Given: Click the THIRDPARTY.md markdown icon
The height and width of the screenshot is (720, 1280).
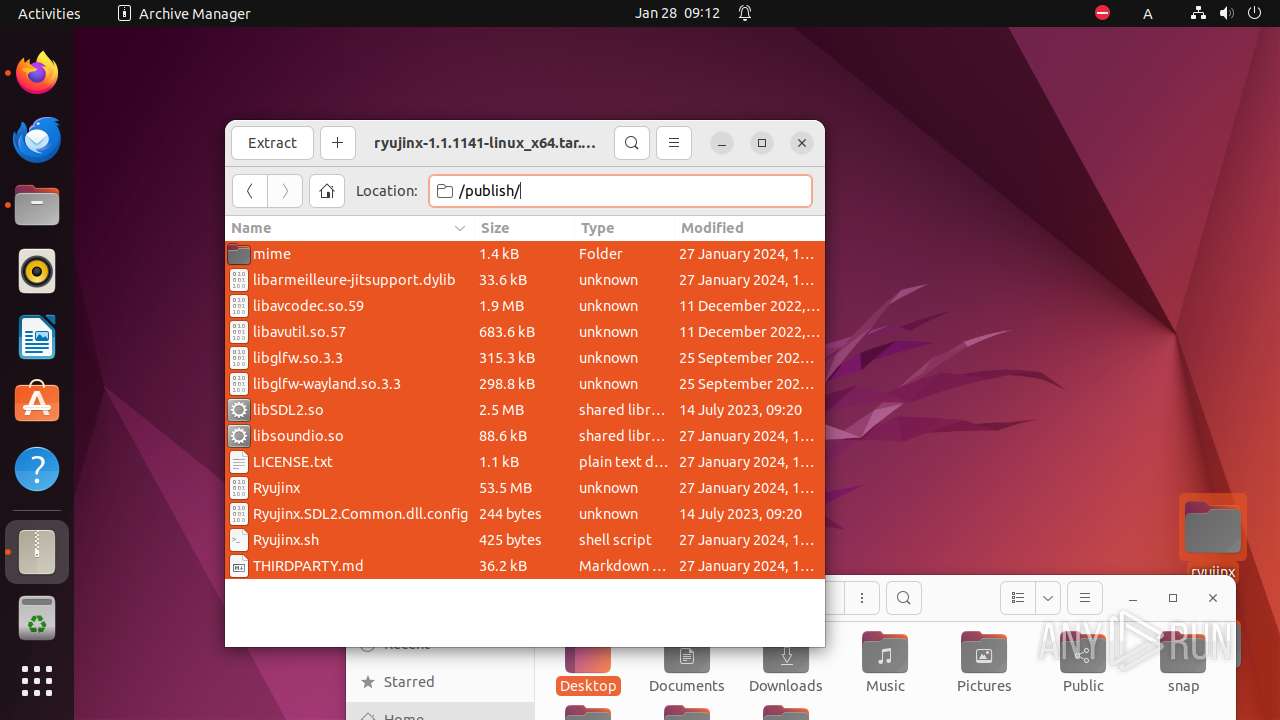Looking at the screenshot, I should coord(238,566).
